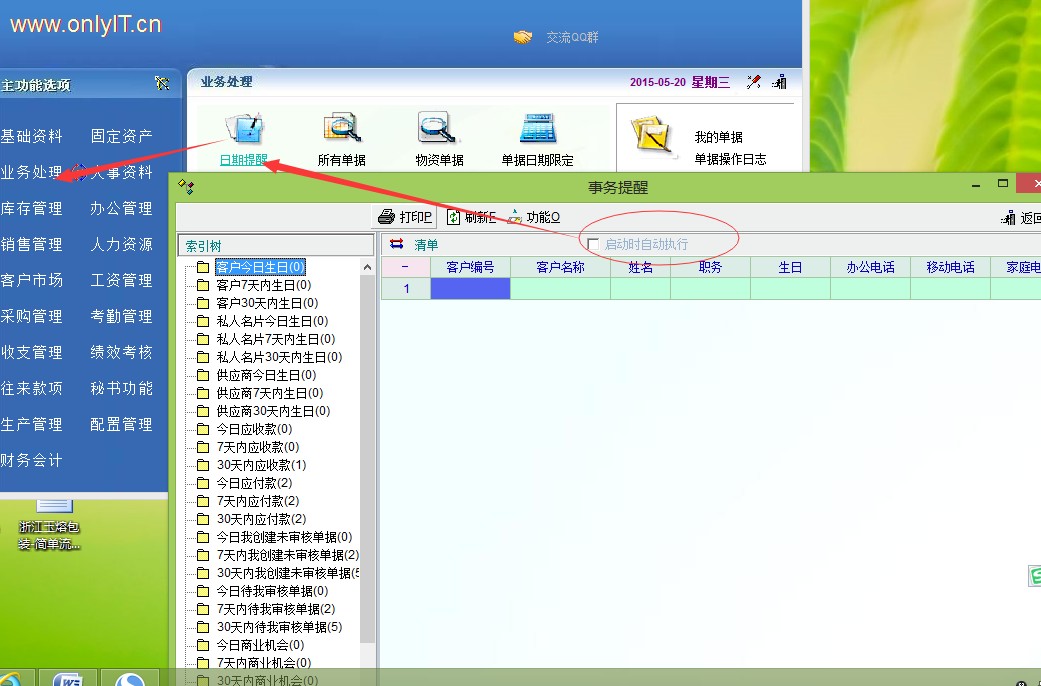Viewport: 1041px width, 686px height.
Task: Click the 打印 printer button
Action: coord(404,217)
